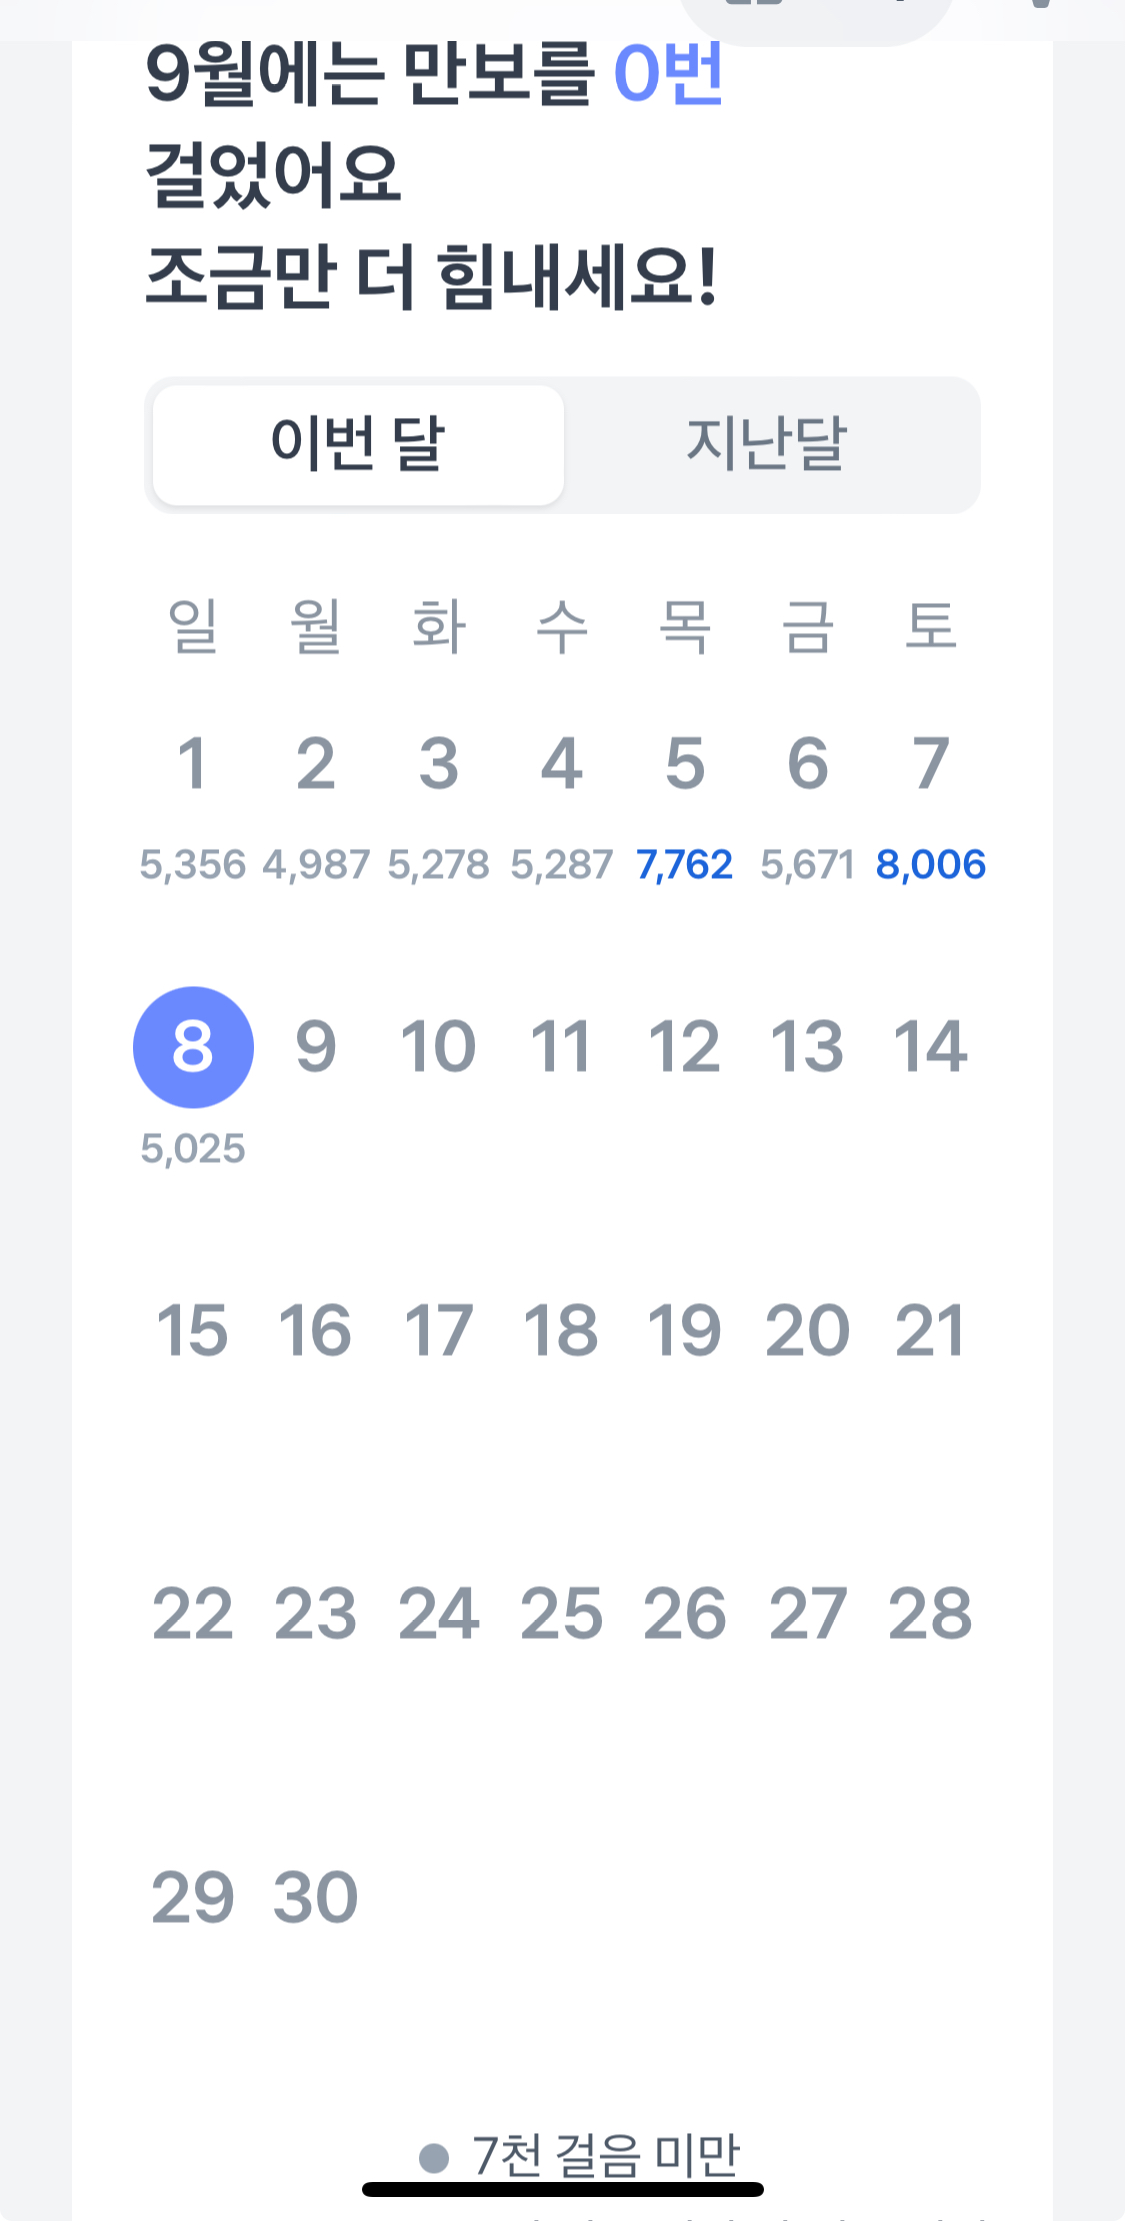
Task: Tap date 5 on the calendar
Action: (685, 765)
